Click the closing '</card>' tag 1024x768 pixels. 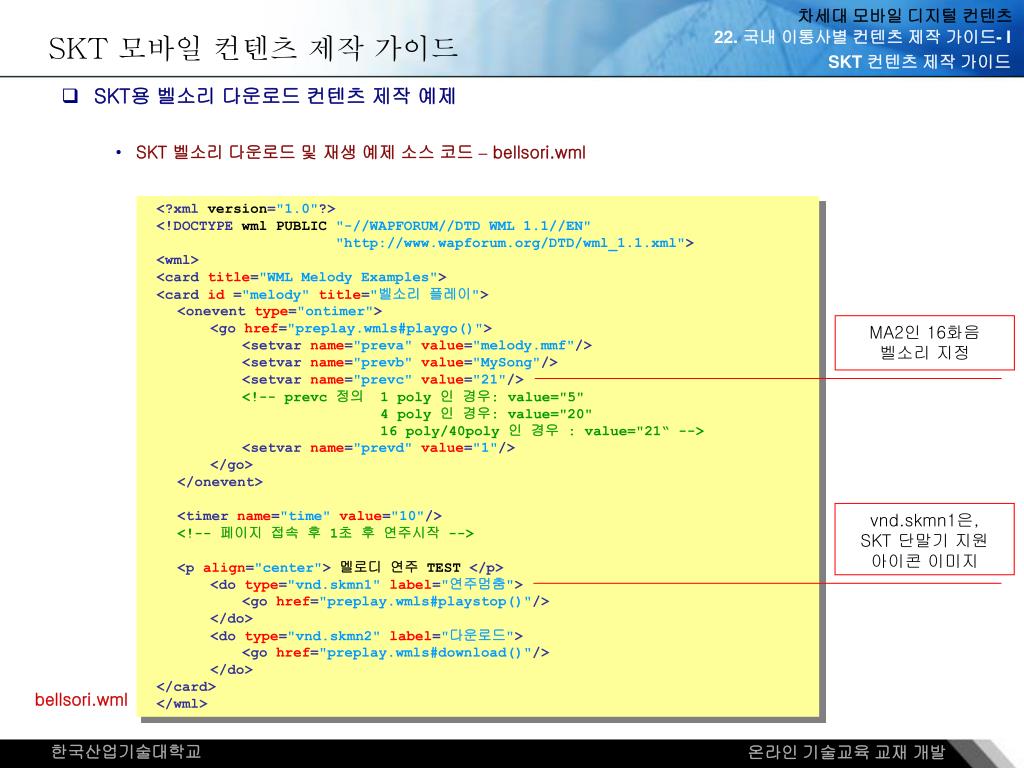coord(185,686)
